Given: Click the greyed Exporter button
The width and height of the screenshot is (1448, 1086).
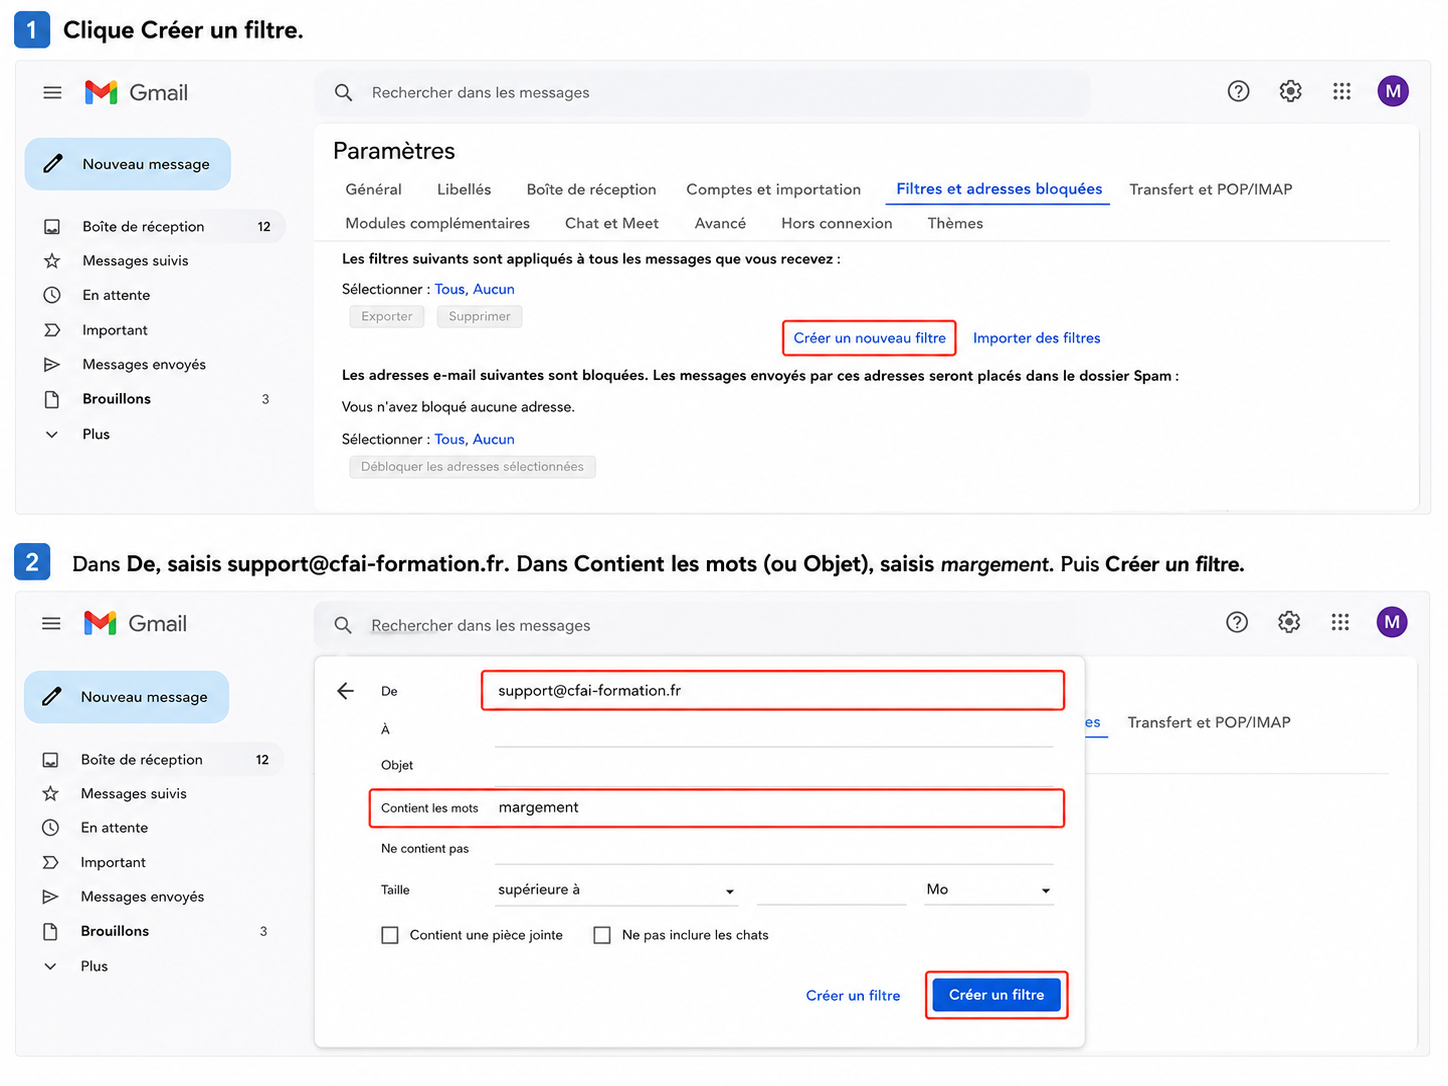Looking at the screenshot, I should (x=387, y=316).
